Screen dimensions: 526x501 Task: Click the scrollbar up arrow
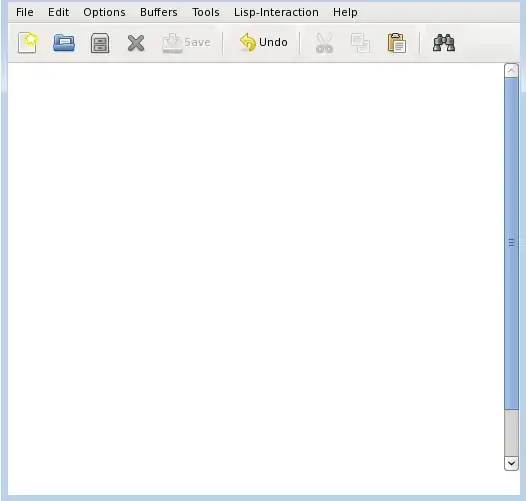(511, 71)
